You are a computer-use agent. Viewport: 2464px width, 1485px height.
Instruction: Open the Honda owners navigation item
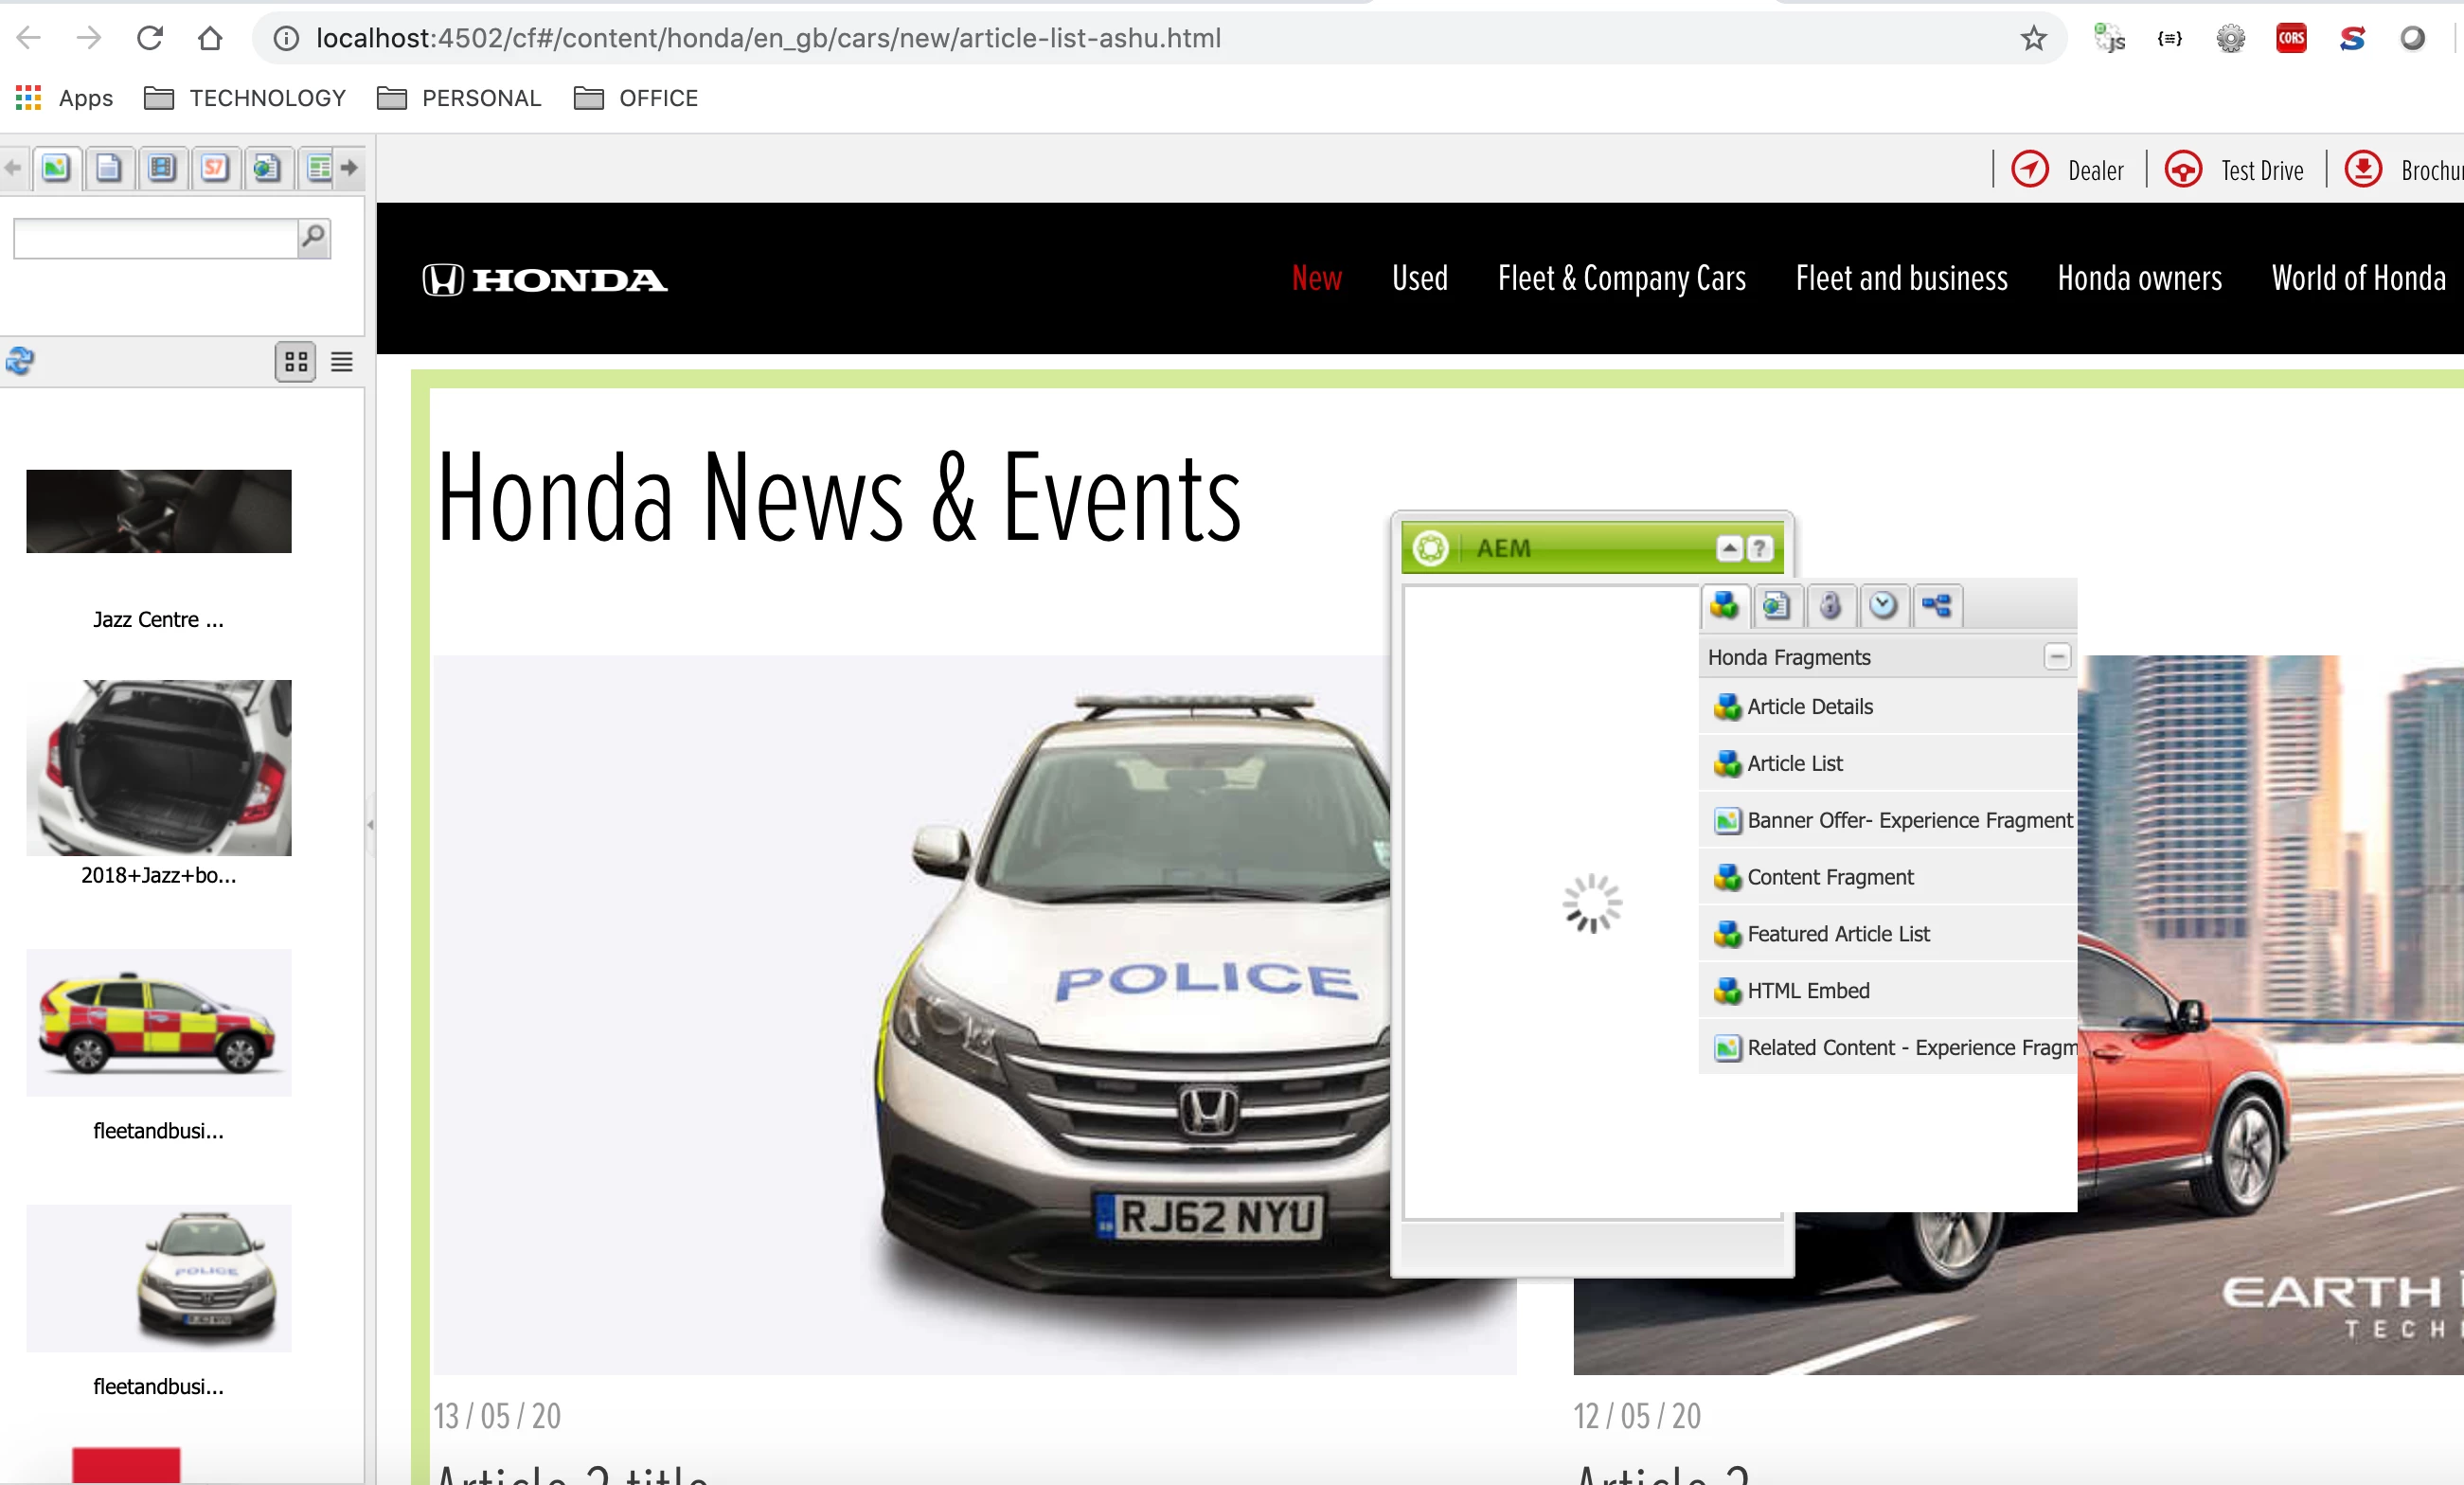pyautogui.click(x=2139, y=278)
